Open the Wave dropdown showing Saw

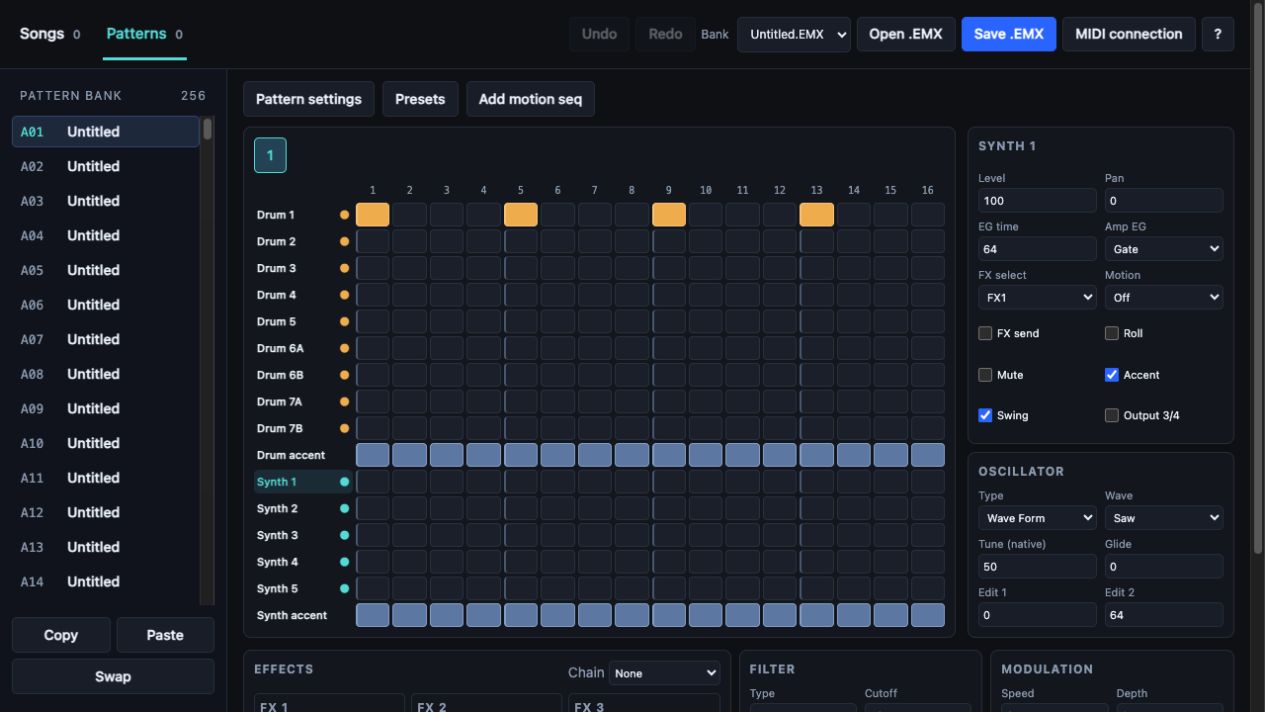(1164, 518)
